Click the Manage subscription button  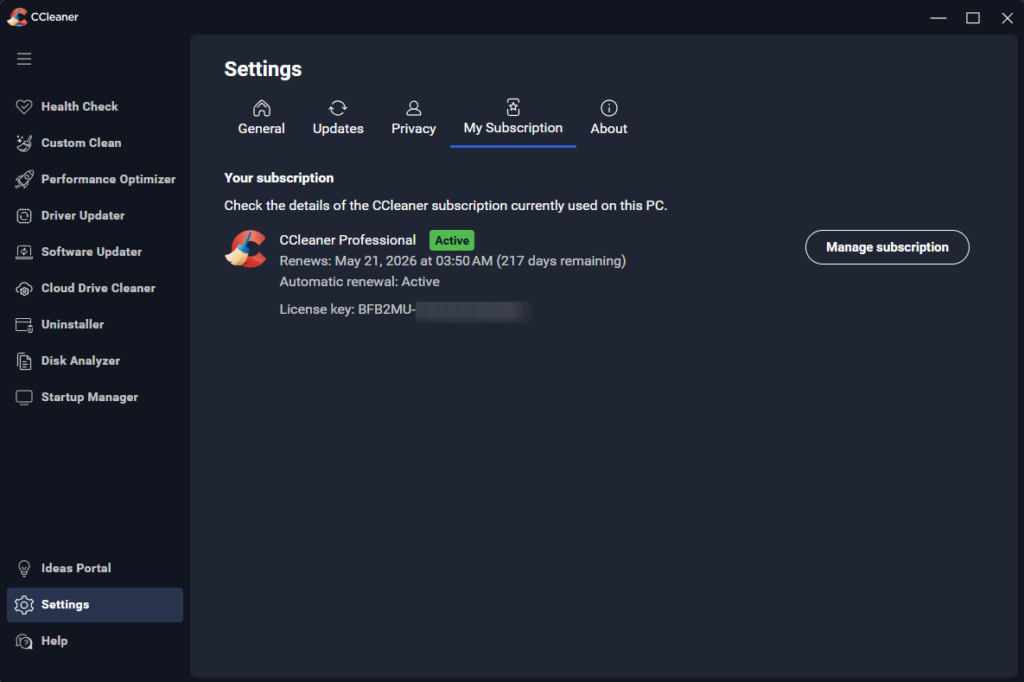[886, 247]
